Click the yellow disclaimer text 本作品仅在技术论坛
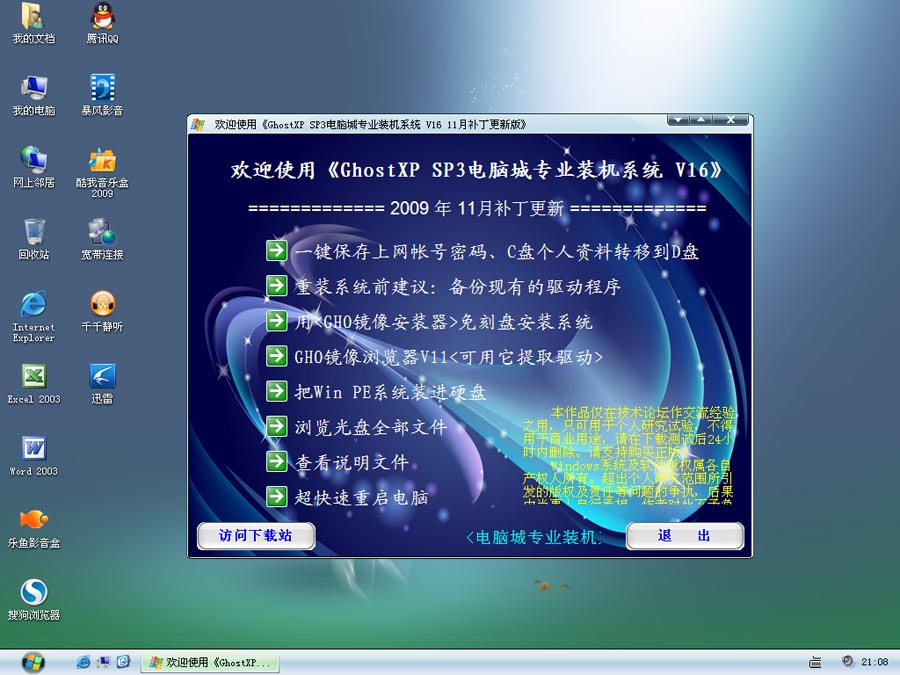Screen dimensions: 900x675 click(628, 456)
